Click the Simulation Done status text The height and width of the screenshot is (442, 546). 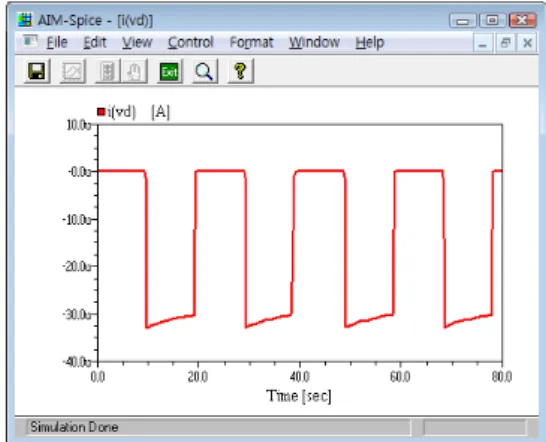tap(74, 427)
